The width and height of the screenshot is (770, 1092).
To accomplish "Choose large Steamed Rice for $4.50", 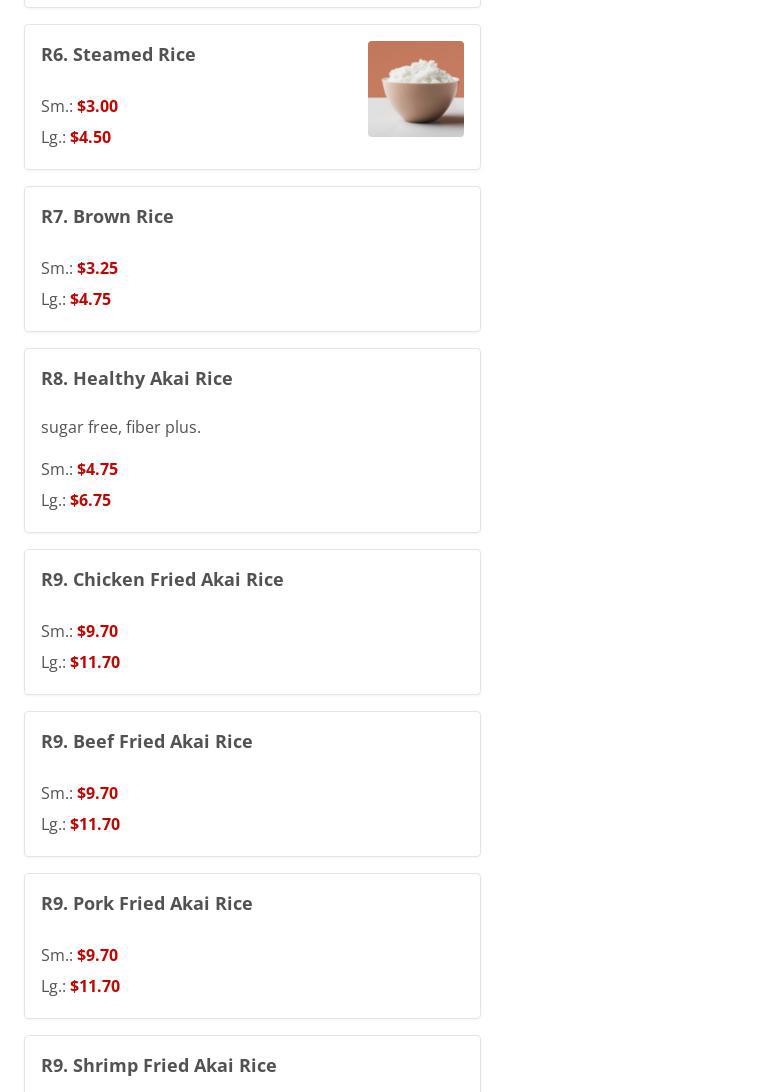I will [90, 137].
